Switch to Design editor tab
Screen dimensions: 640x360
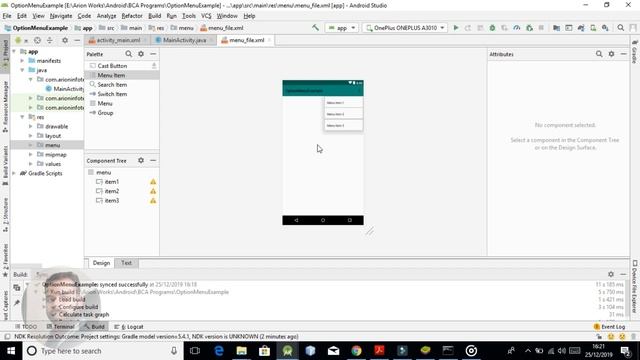(x=101, y=263)
